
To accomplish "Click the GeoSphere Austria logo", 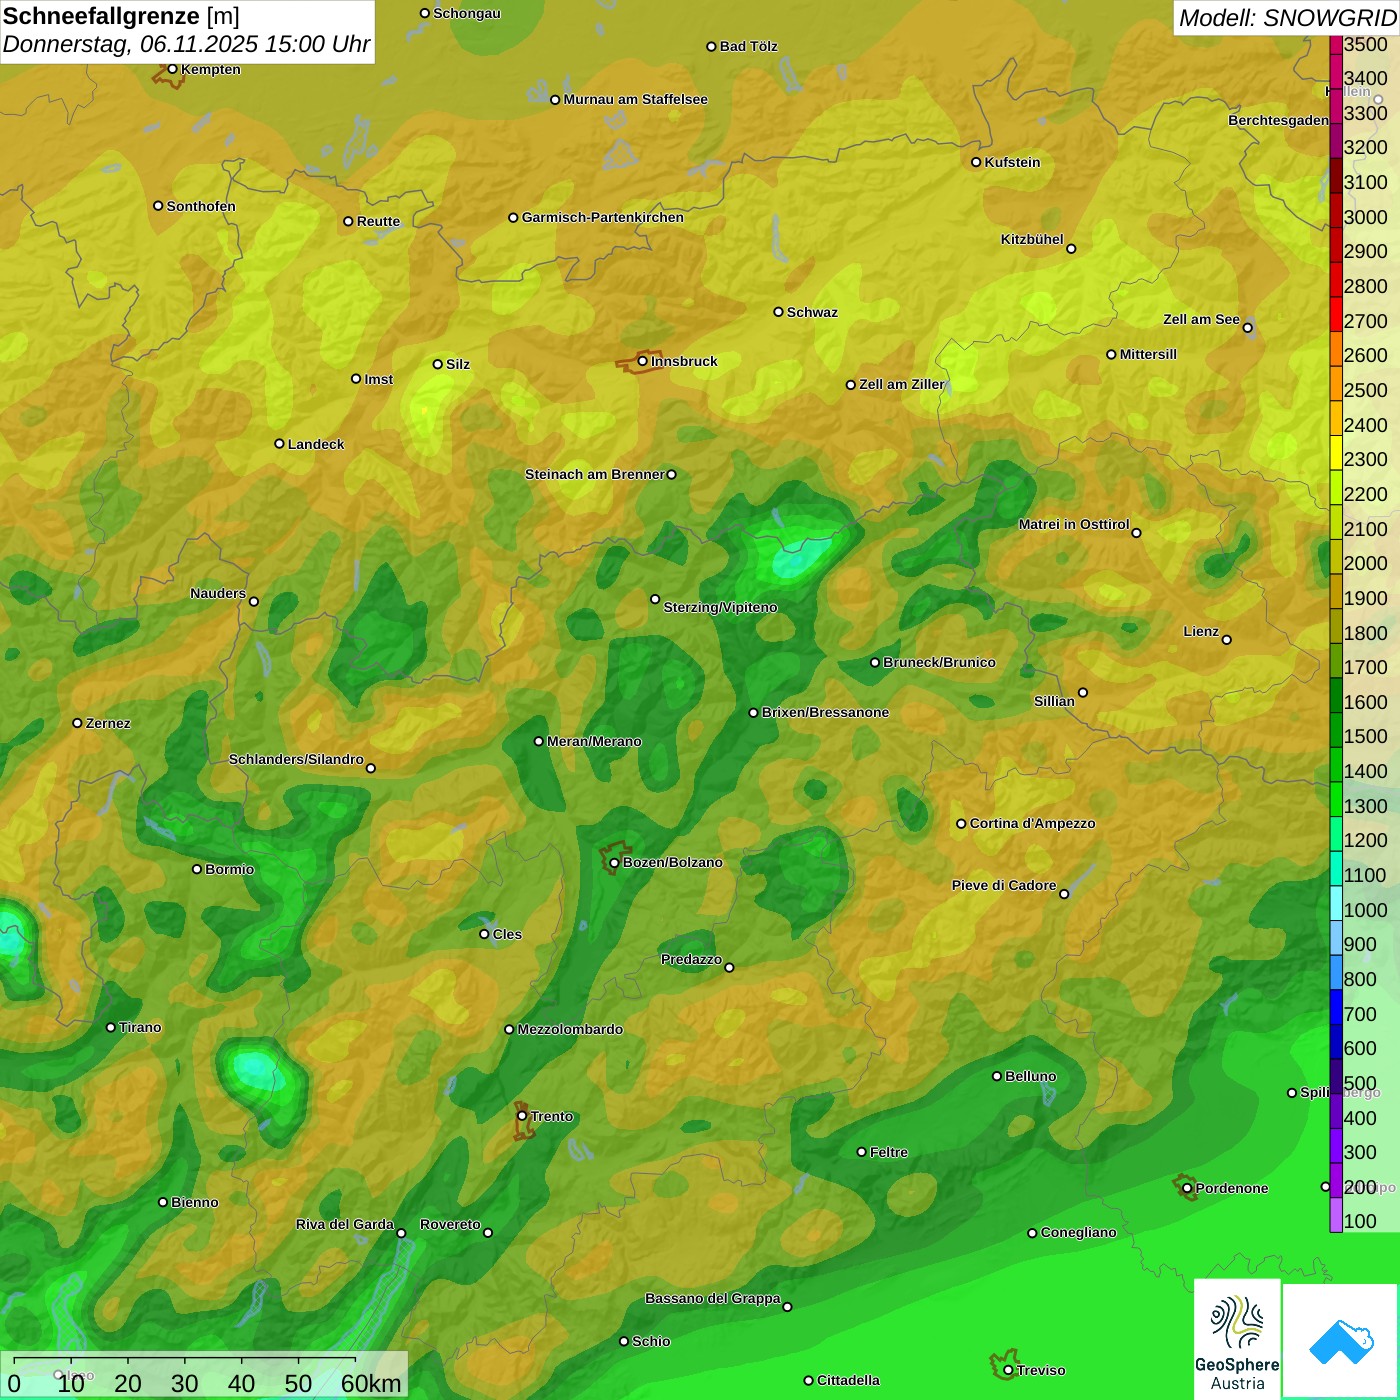I will 1237,1338.
